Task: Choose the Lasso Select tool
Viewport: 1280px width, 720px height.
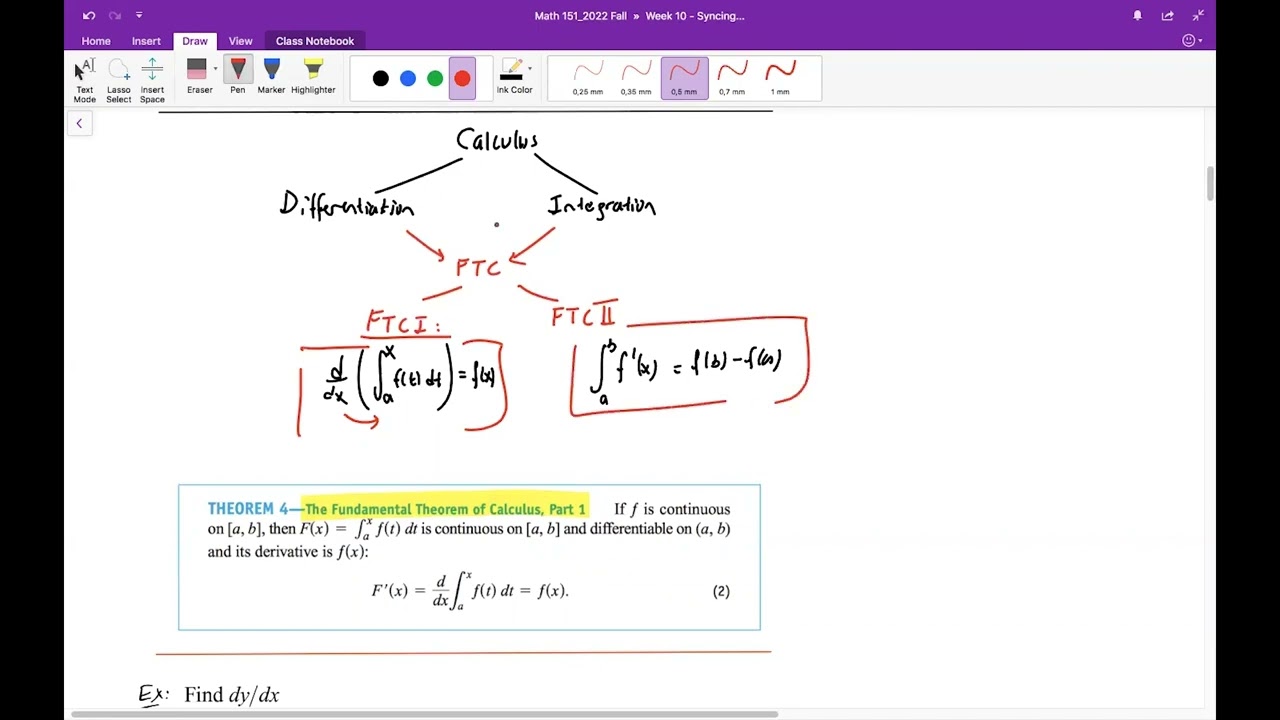Action: point(119,80)
